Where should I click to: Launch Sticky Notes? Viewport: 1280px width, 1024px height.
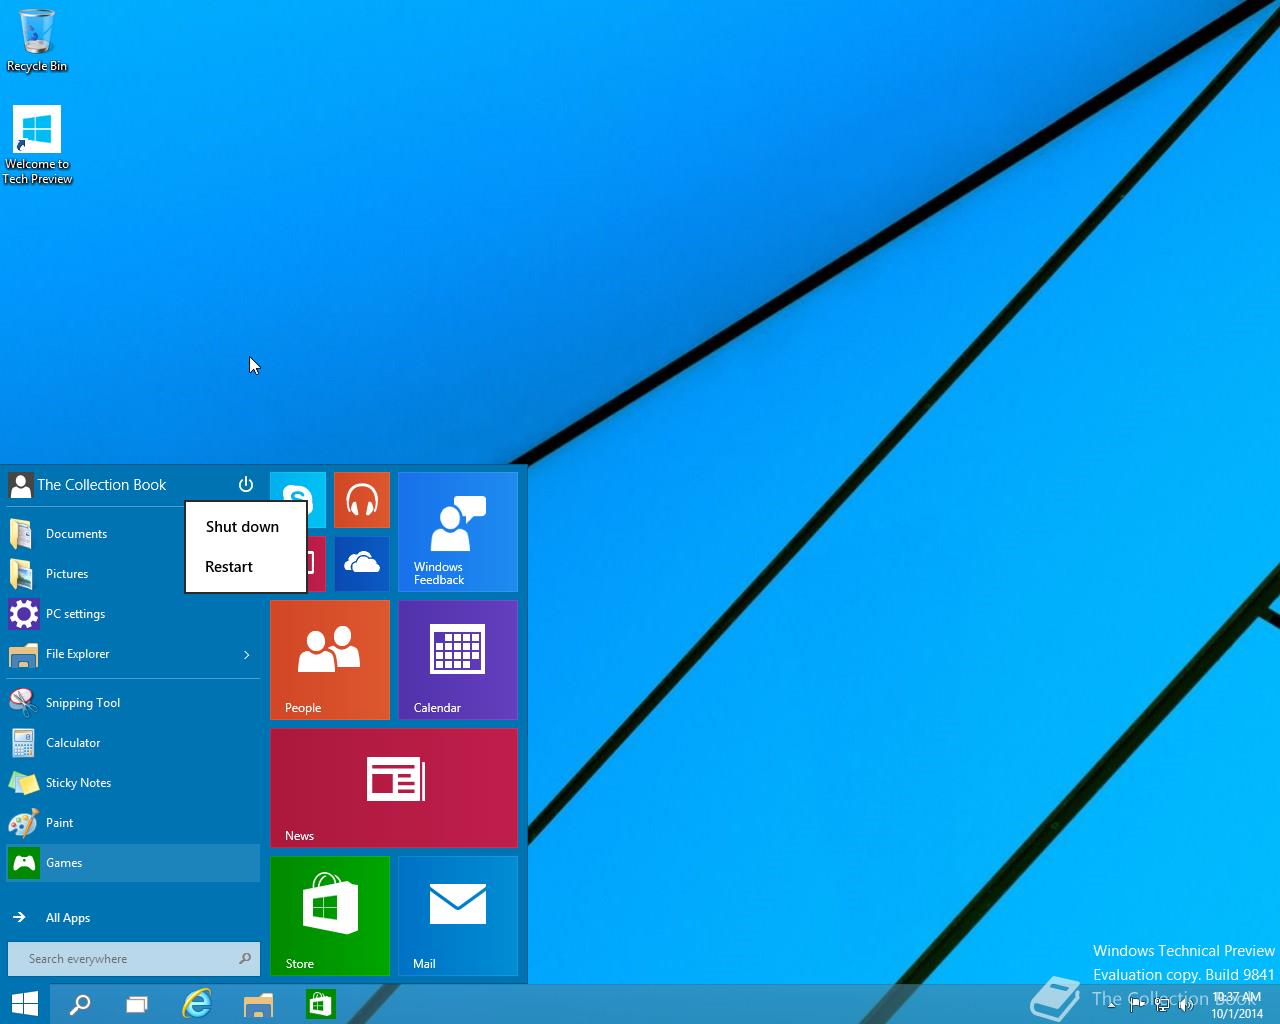tap(133, 783)
